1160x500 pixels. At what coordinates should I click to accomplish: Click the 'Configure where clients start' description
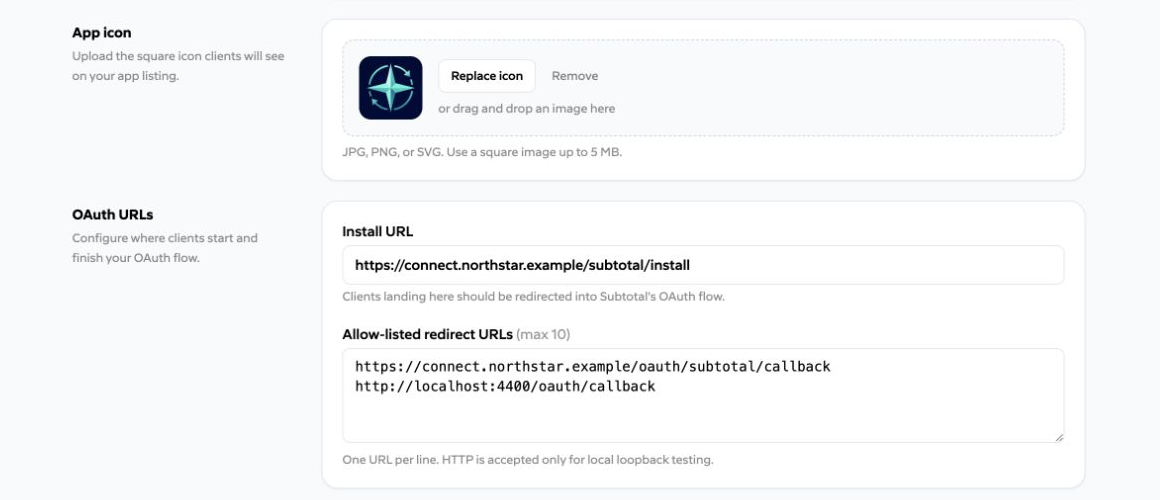point(165,249)
